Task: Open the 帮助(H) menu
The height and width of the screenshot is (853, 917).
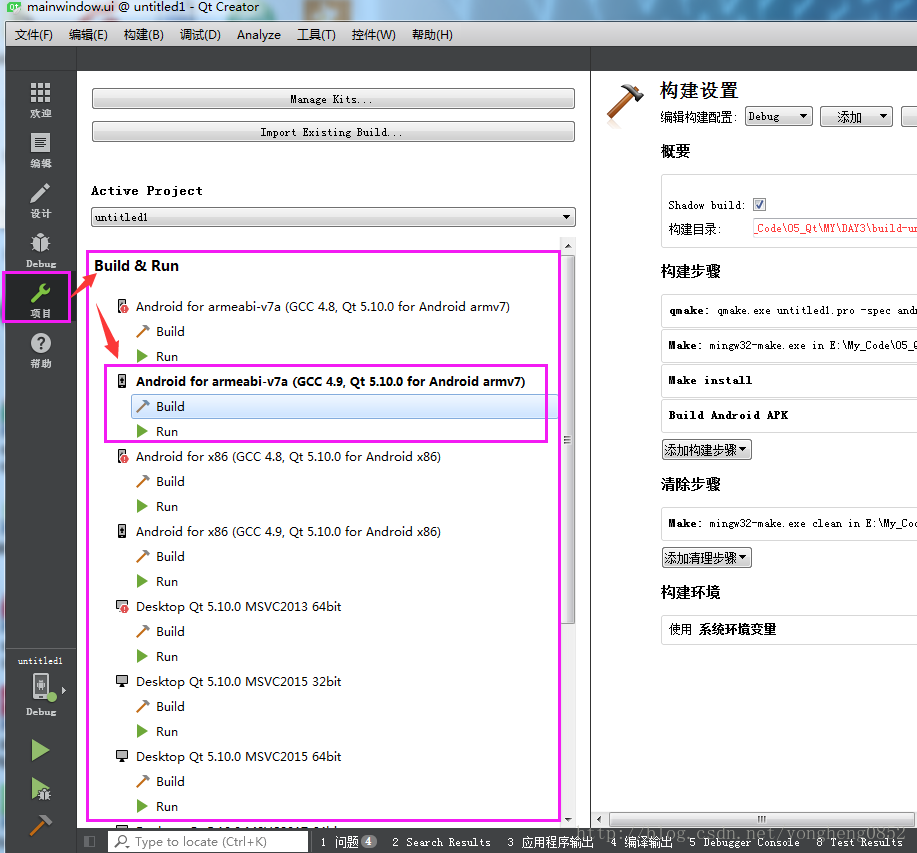Action: click(x=432, y=34)
